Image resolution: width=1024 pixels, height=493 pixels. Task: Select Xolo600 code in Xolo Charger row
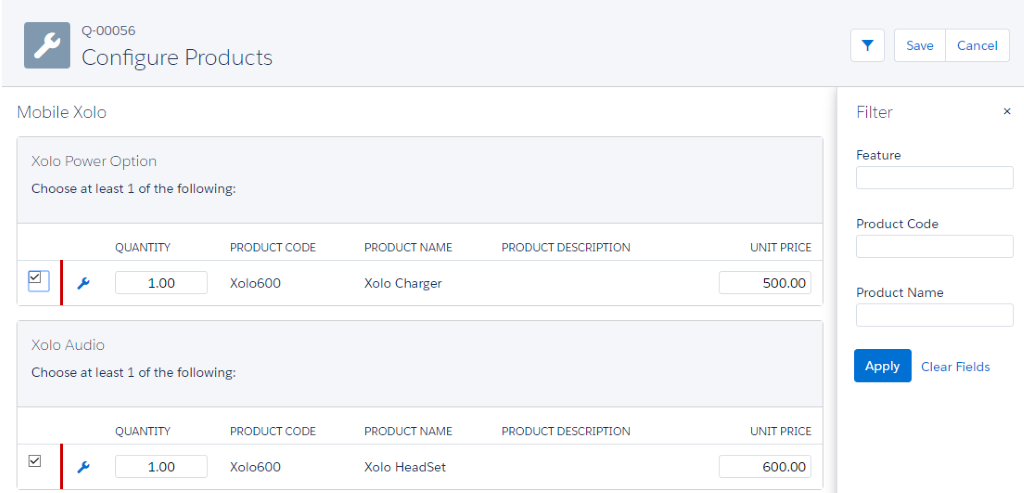(x=255, y=283)
